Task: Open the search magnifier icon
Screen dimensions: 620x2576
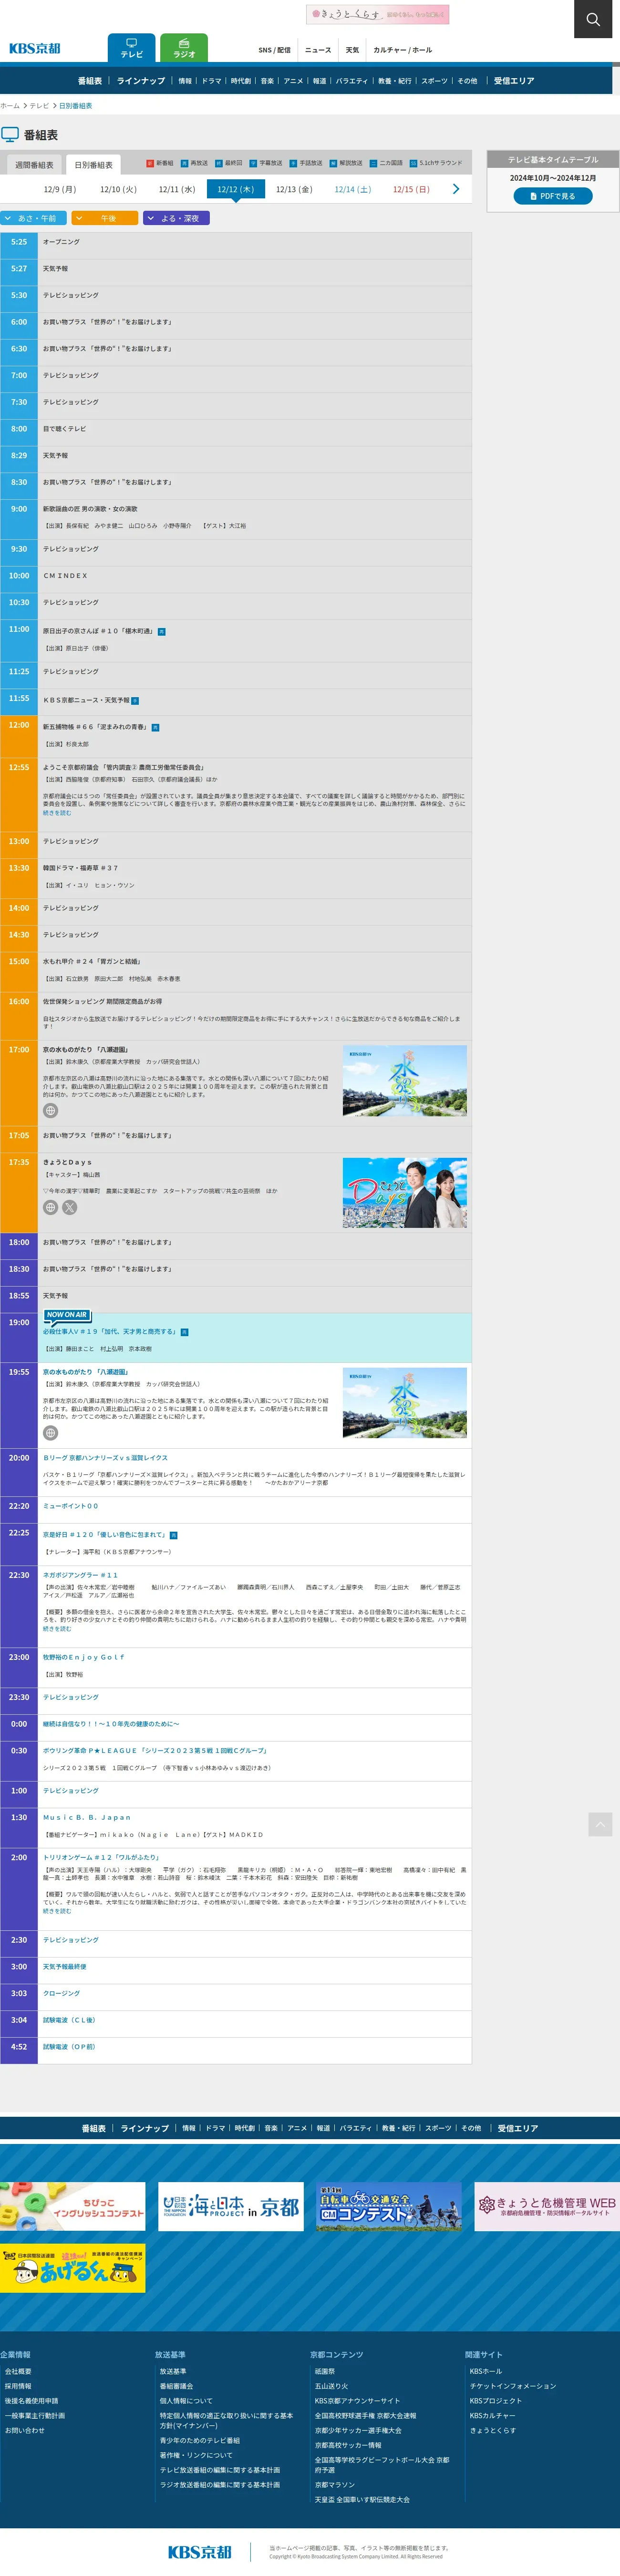Action: coord(593,19)
